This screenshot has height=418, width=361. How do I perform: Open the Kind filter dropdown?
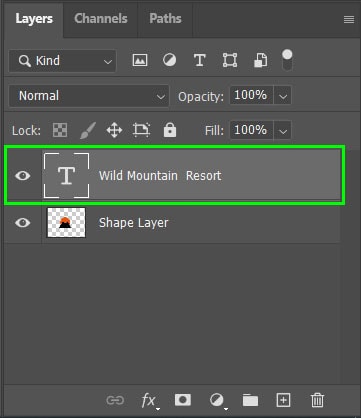pos(63,61)
